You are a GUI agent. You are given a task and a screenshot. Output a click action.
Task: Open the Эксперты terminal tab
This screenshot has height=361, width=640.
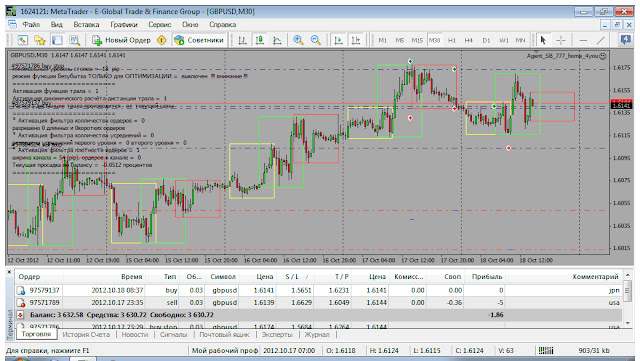277,334
